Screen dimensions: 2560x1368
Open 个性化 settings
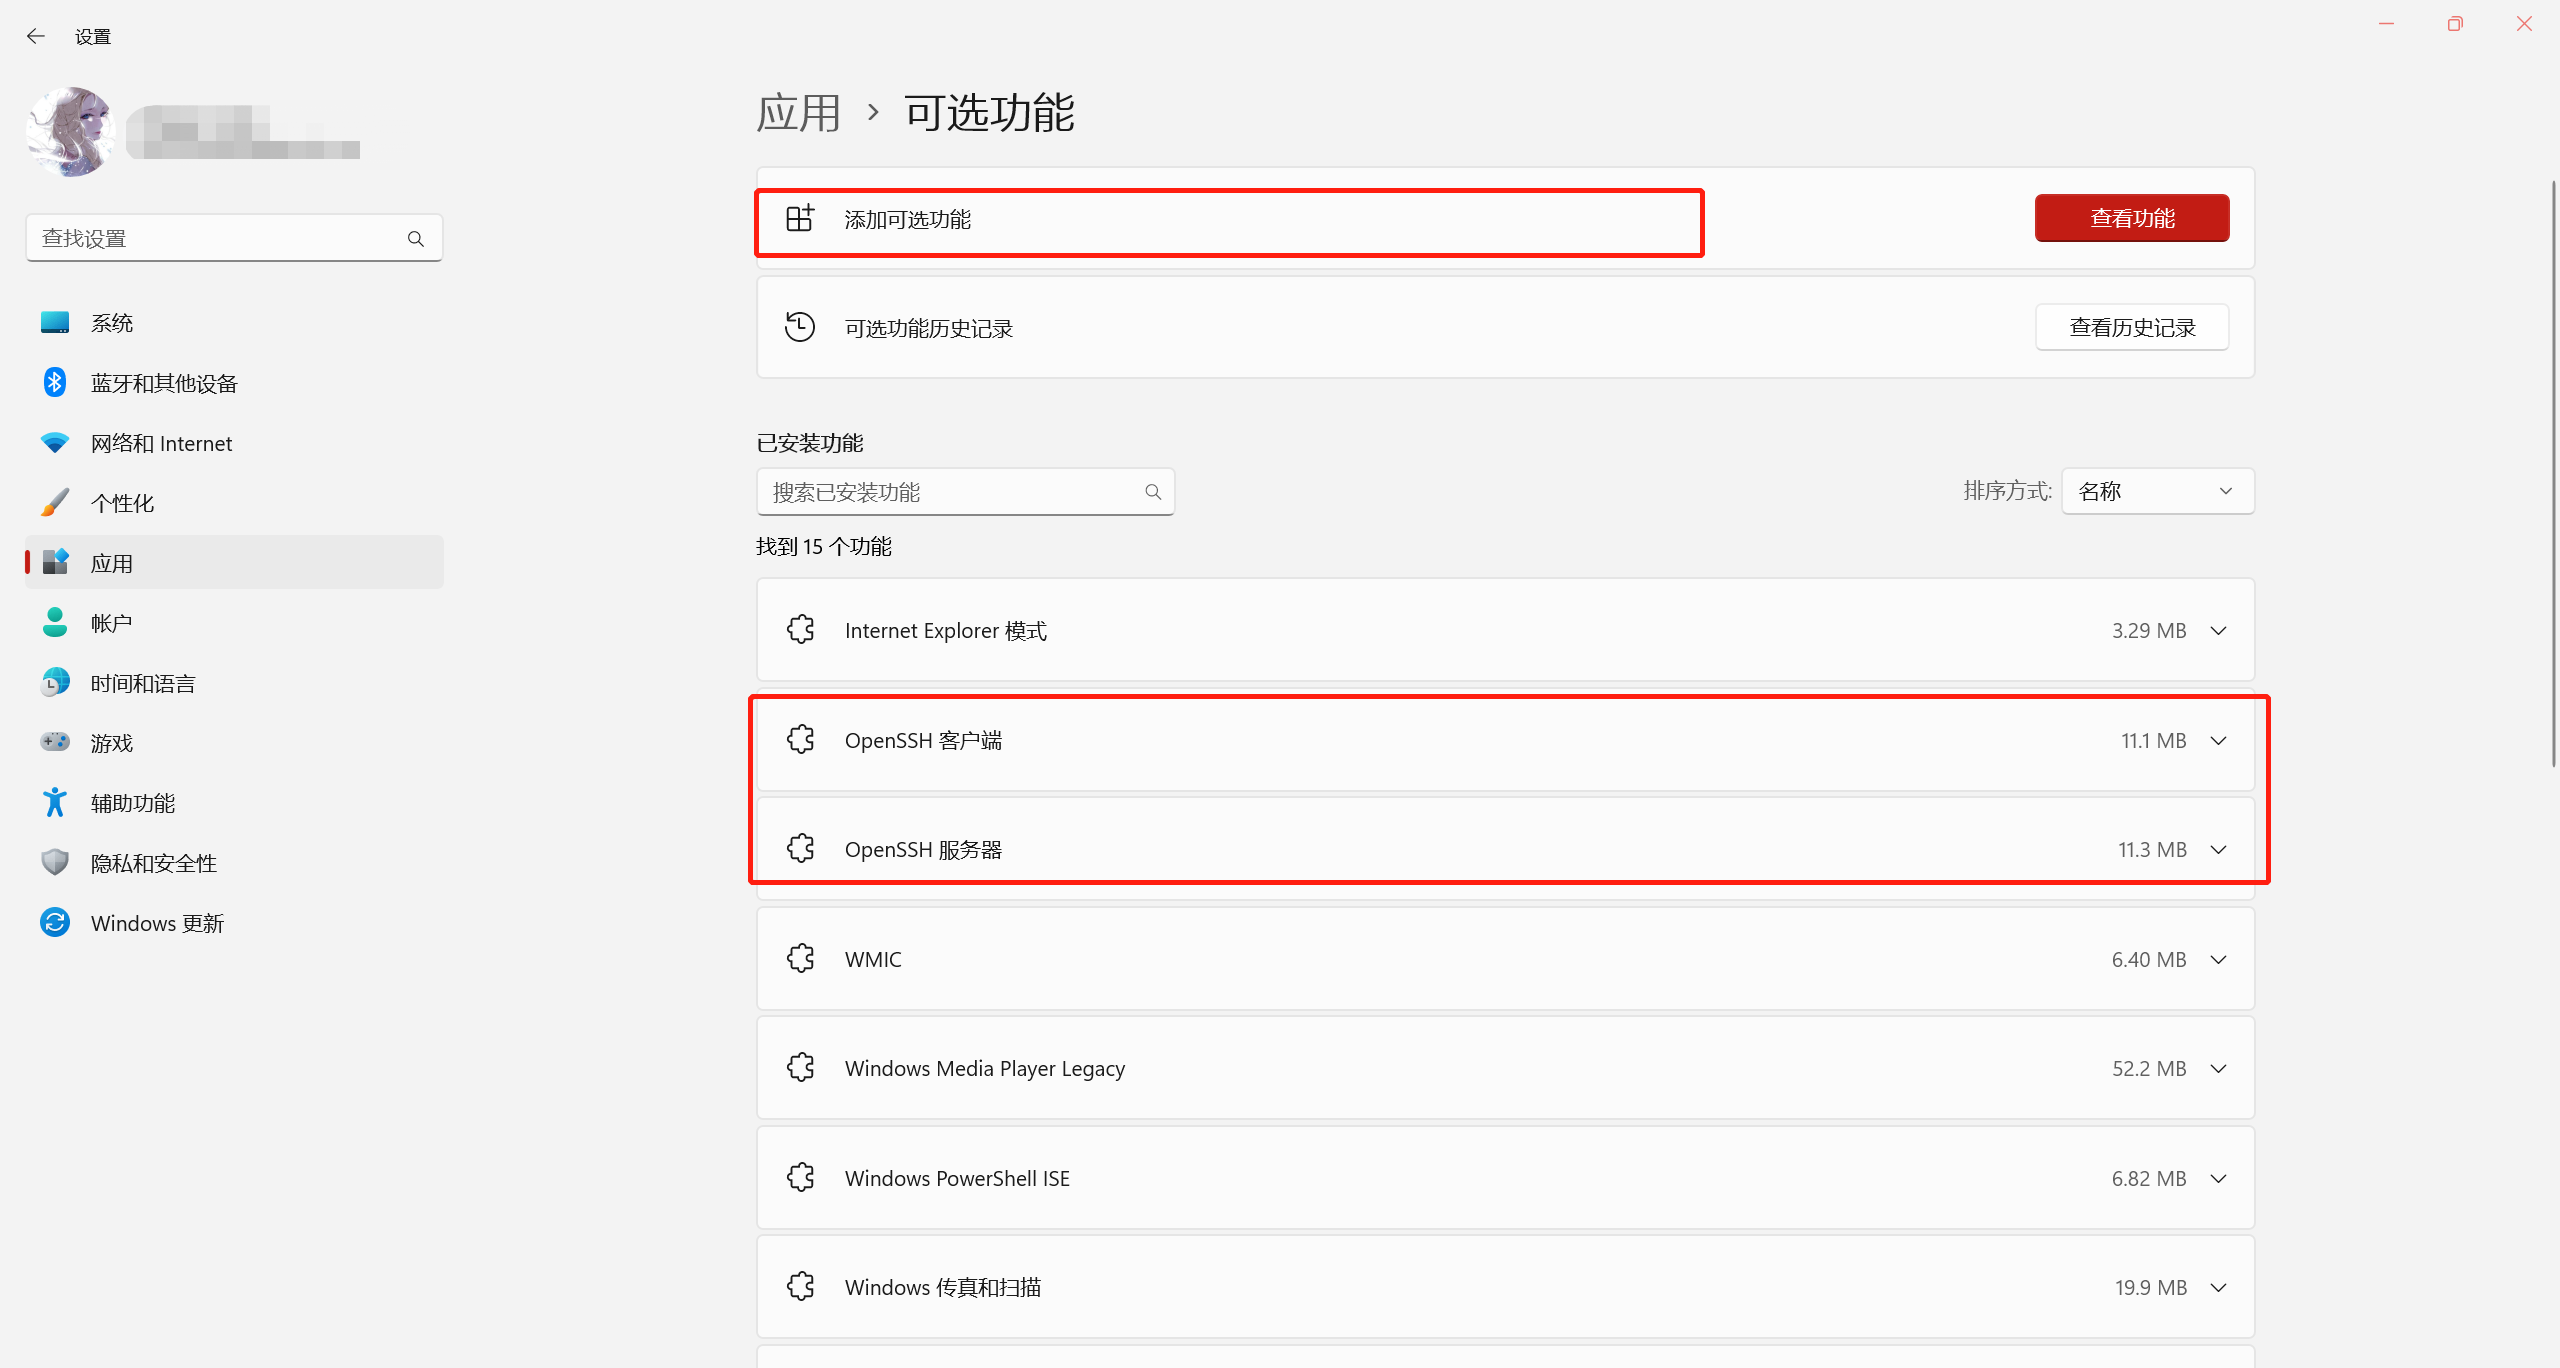pos(234,503)
